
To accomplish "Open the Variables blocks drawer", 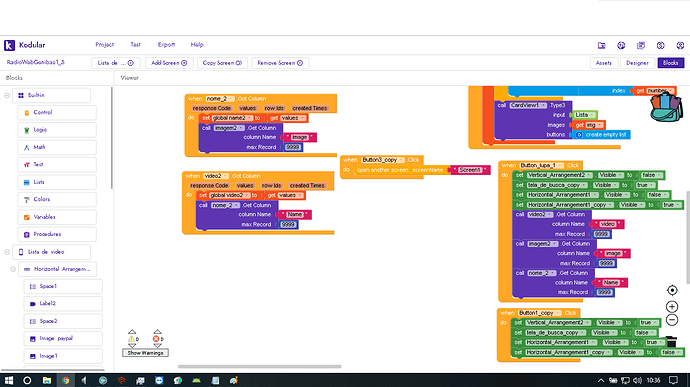I will click(57, 217).
